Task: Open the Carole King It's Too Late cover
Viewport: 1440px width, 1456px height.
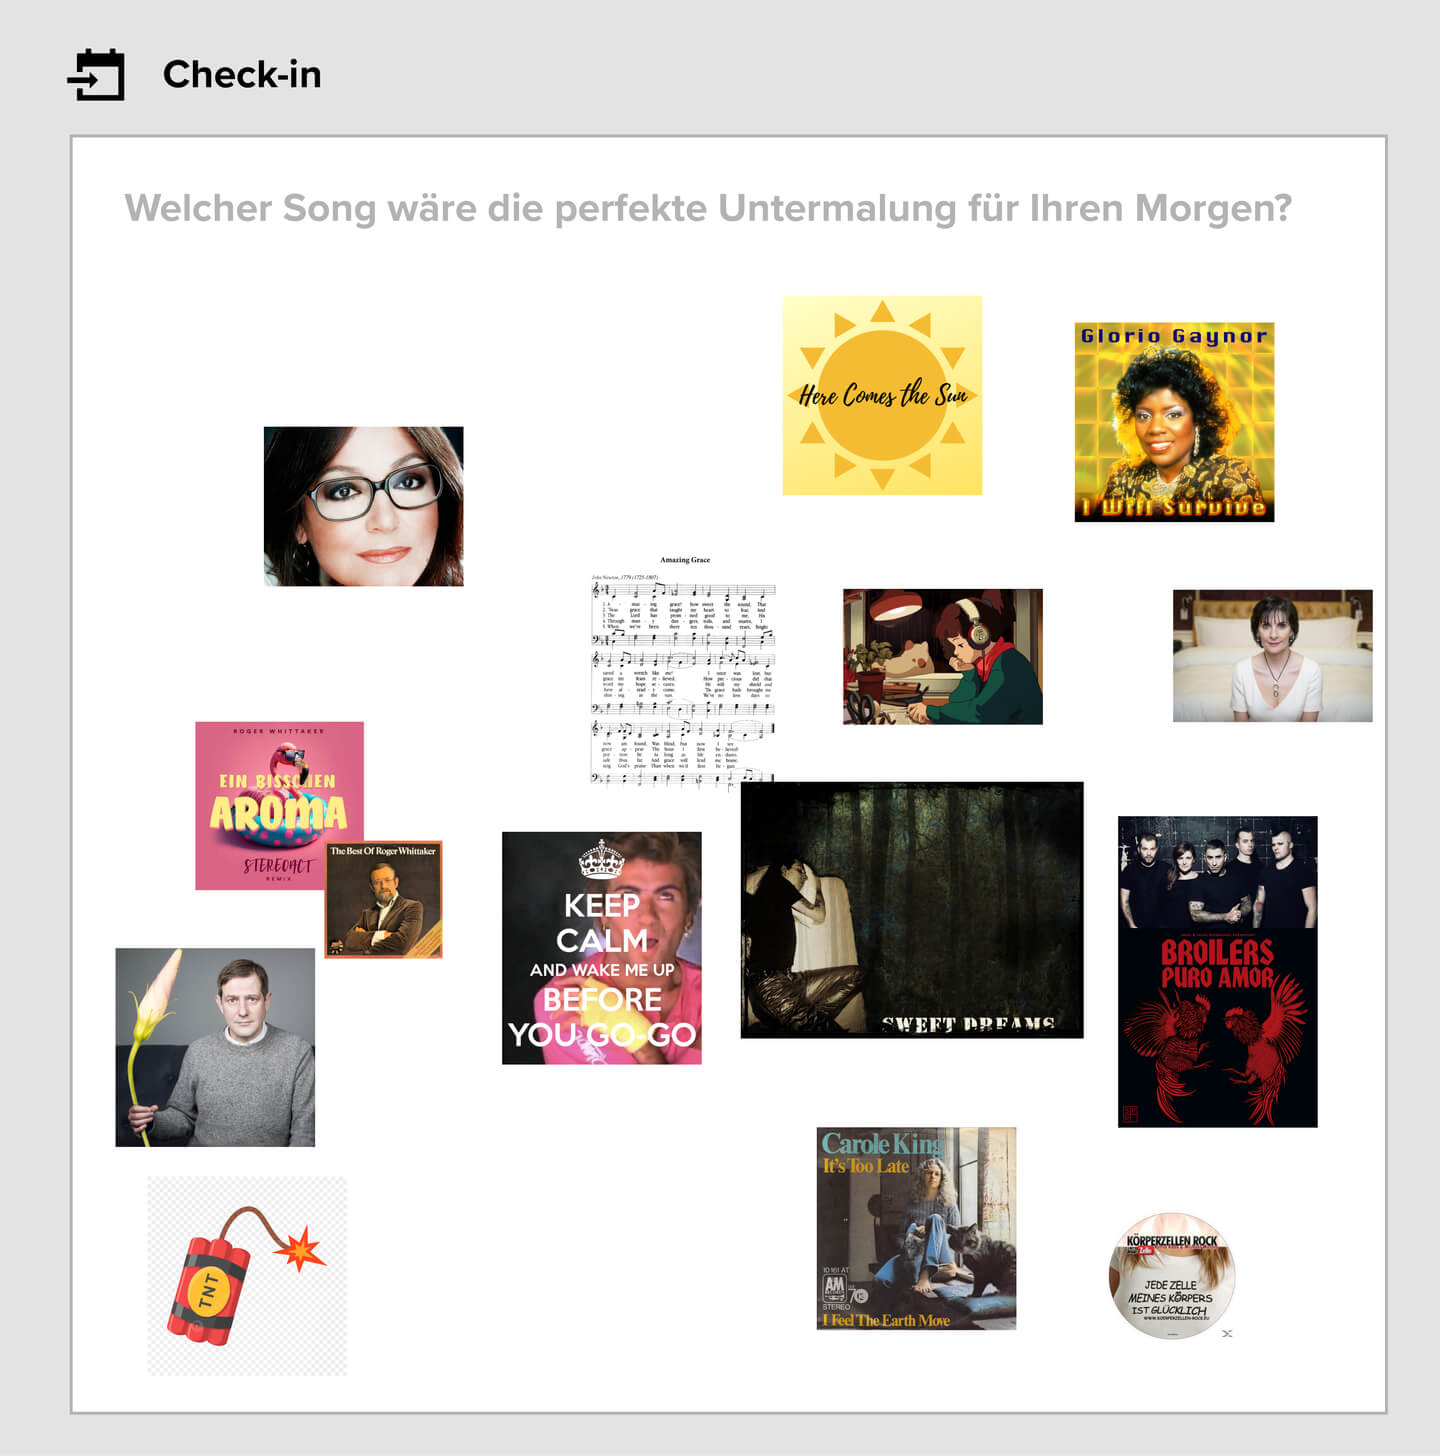Action: (x=916, y=1228)
